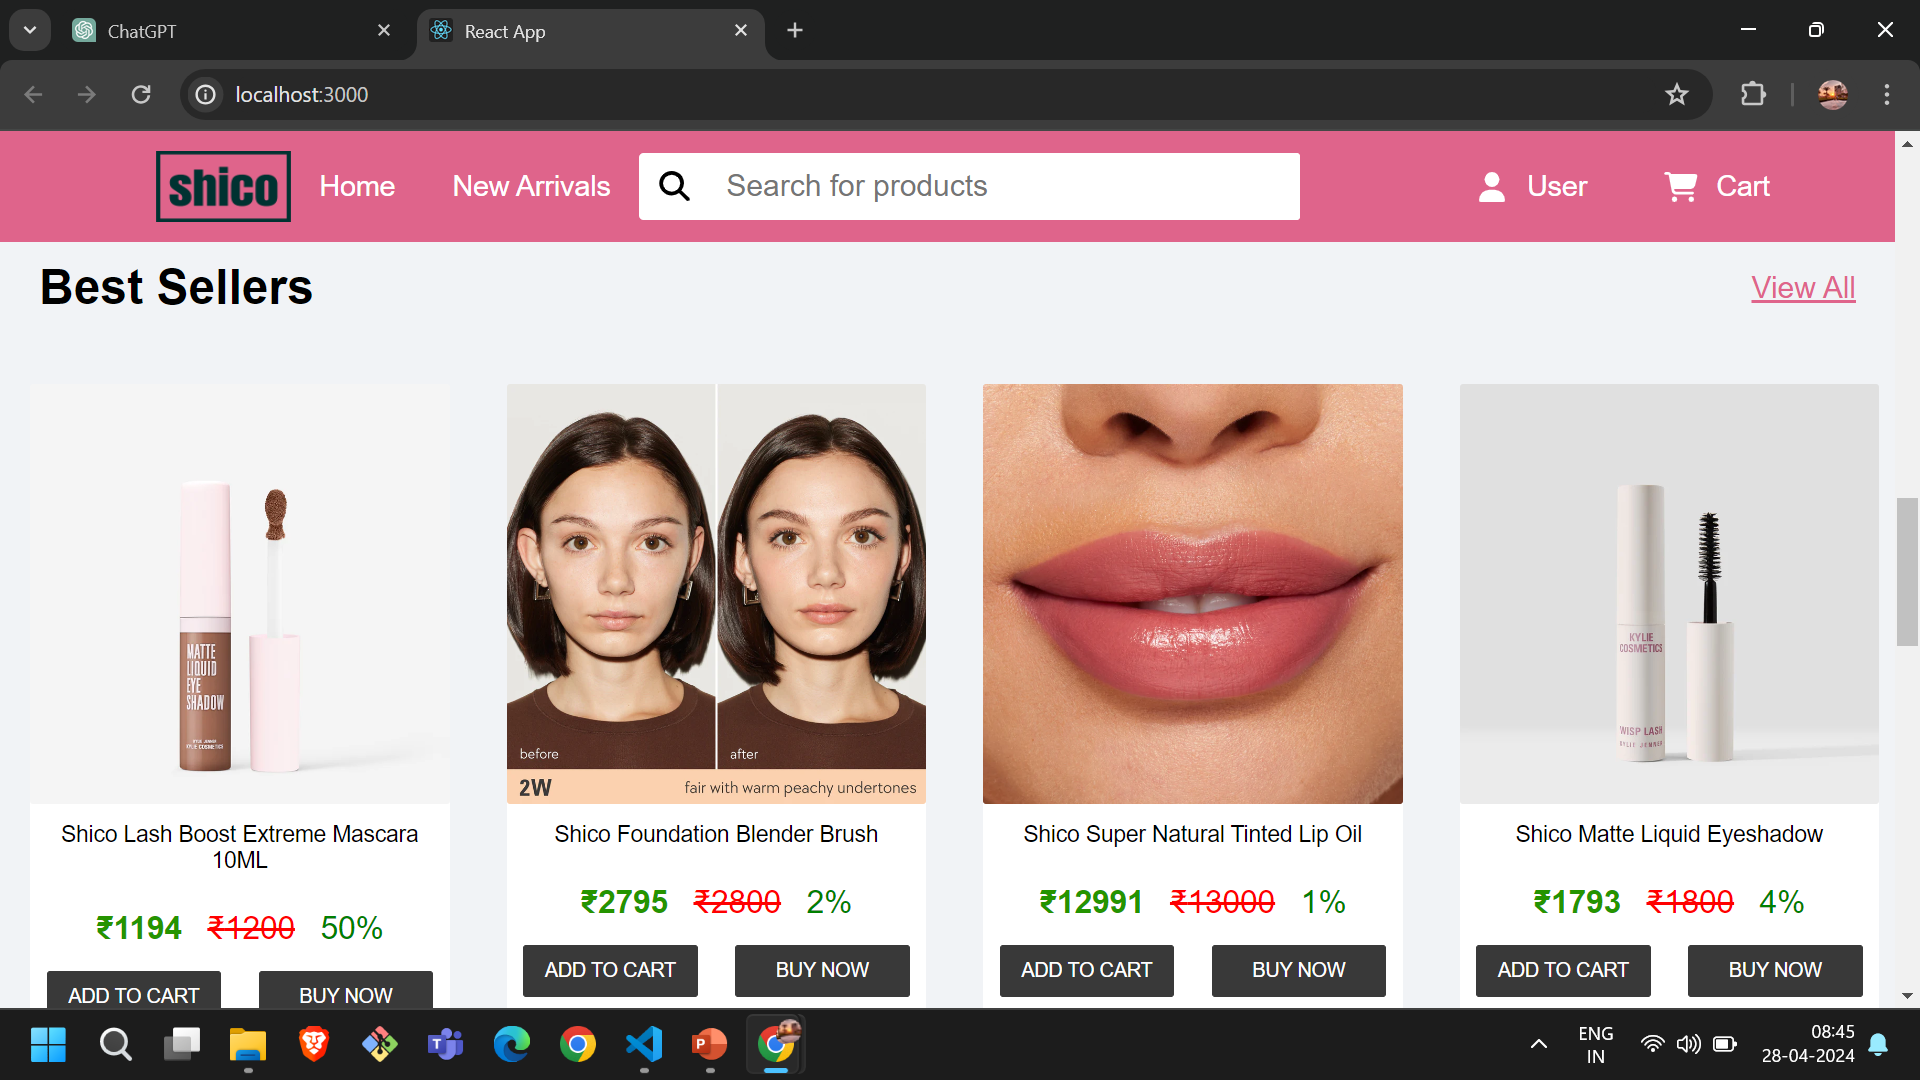
Task: Click the Shico Foundation Blender Brush title
Action: pyautogui.click(x=716, y=834)
